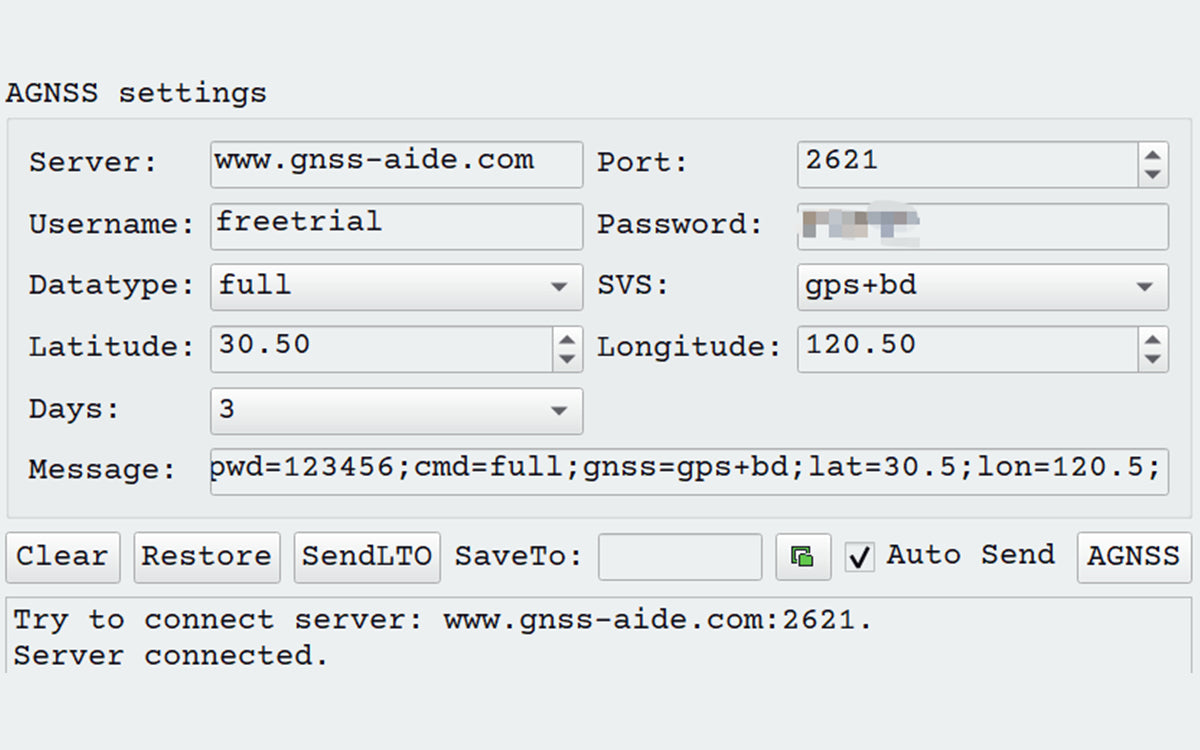Increment Latitude using the up arrow

(567, 338)
